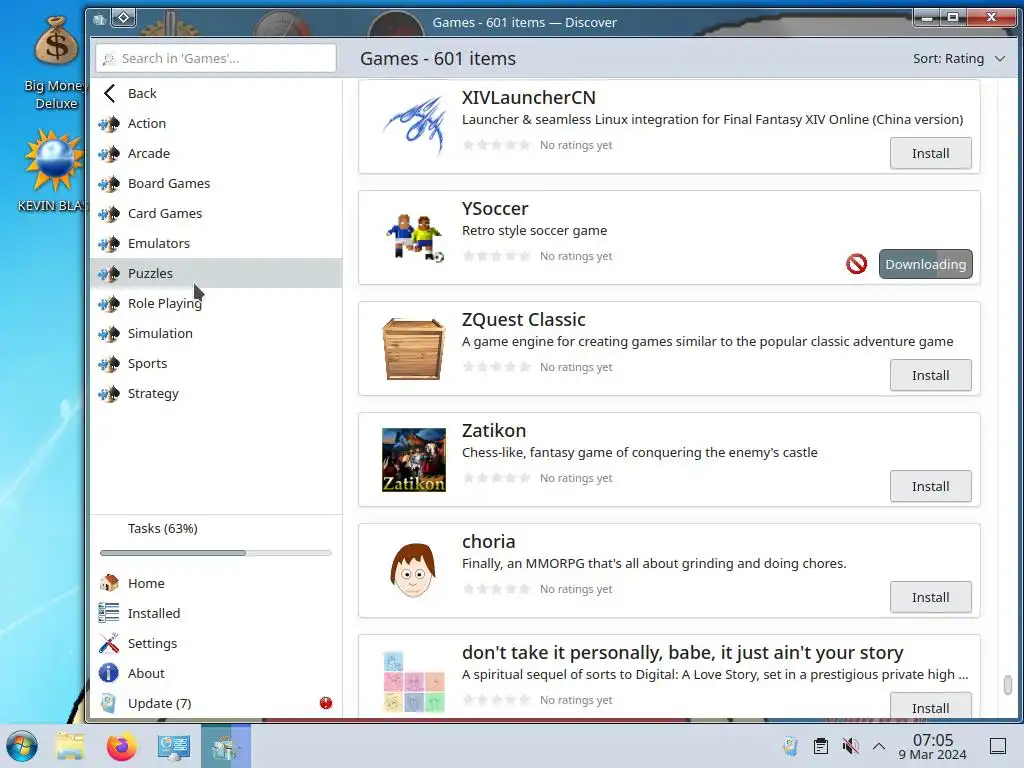Click the titlebar keep-above diamond icon
Image resolution: width=1024 pixels, height=768 pixels.
pos(123,18)
